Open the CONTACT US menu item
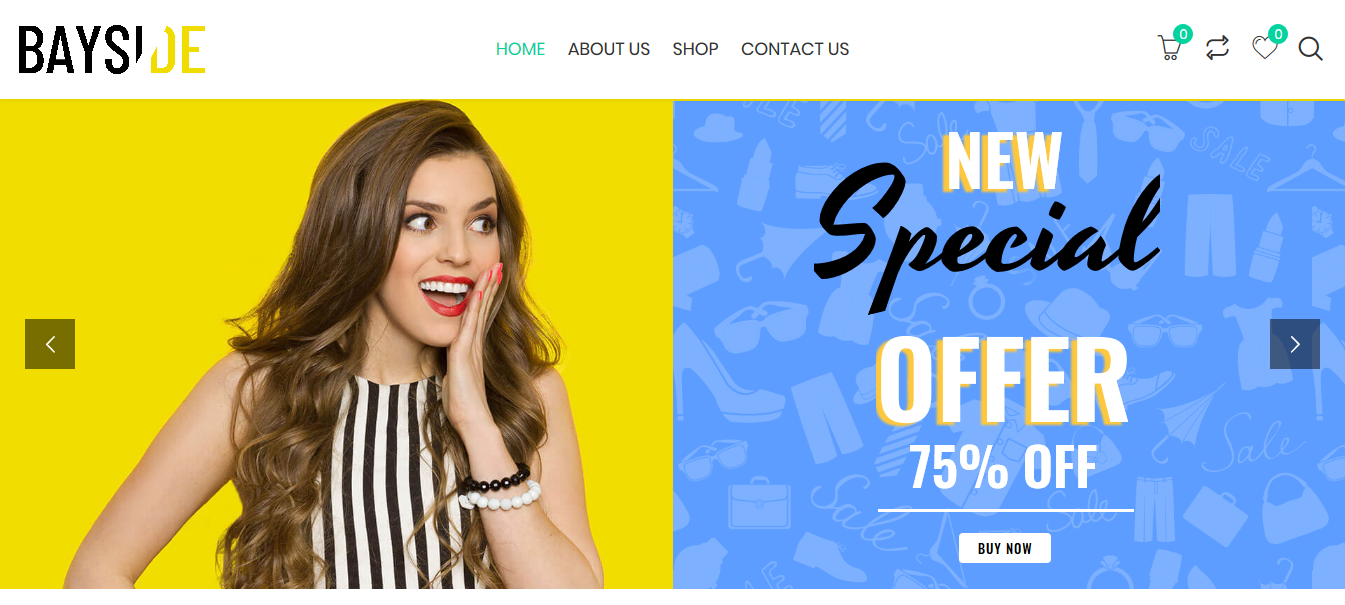This screenshot has width=1345, height=605. click(795, 49)
